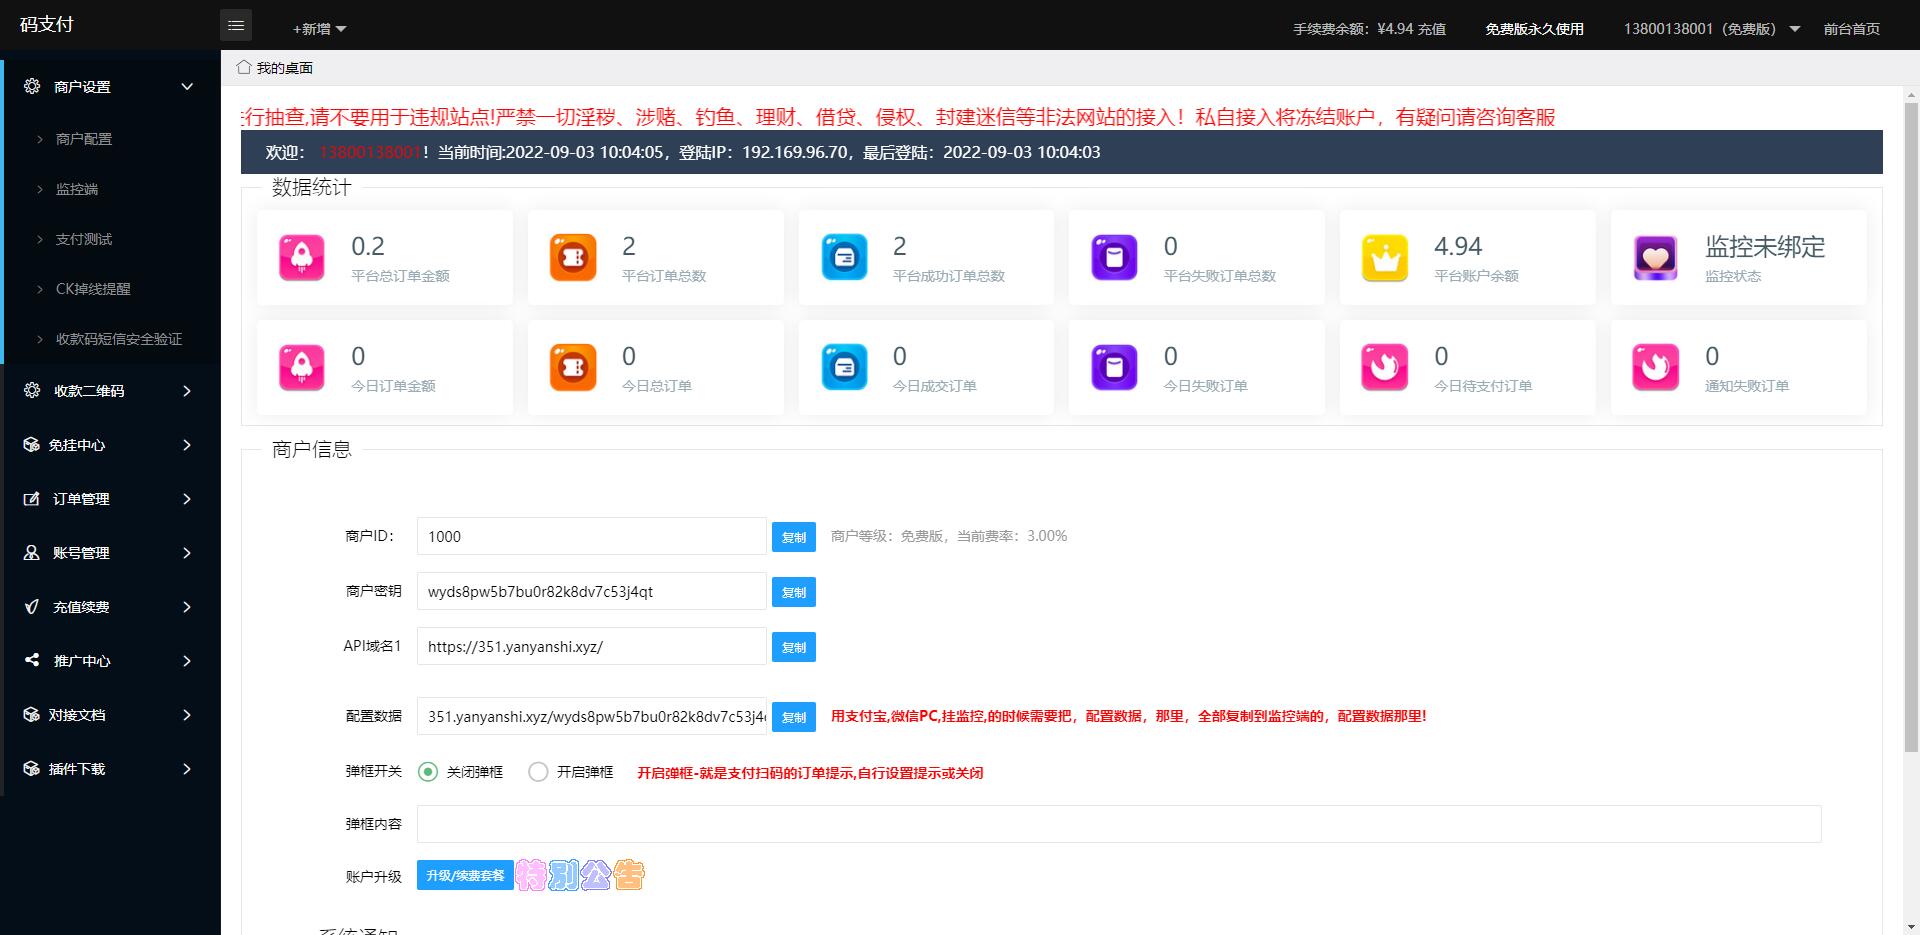Screen dimensions: 1920x935
Task: Click the pink flame icon for 通知失败订单
Action: coord(1656,368)
